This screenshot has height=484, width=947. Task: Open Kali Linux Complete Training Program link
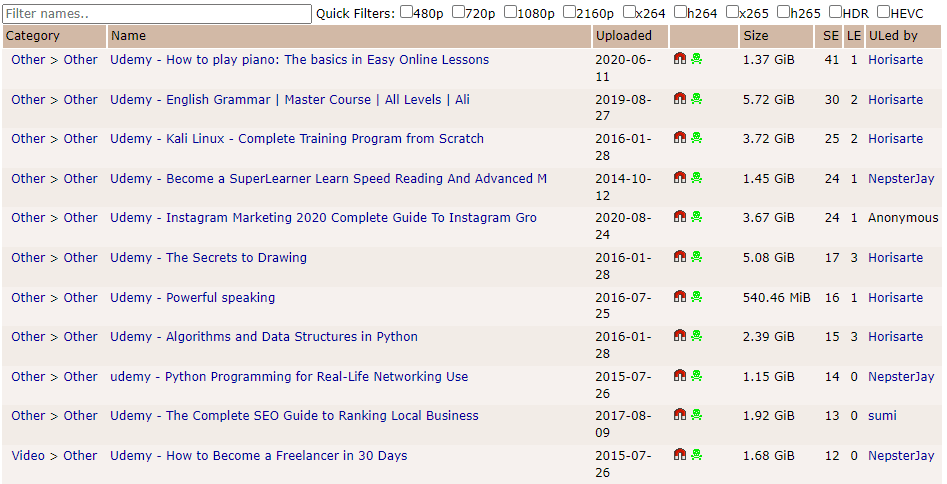(297, 138)
